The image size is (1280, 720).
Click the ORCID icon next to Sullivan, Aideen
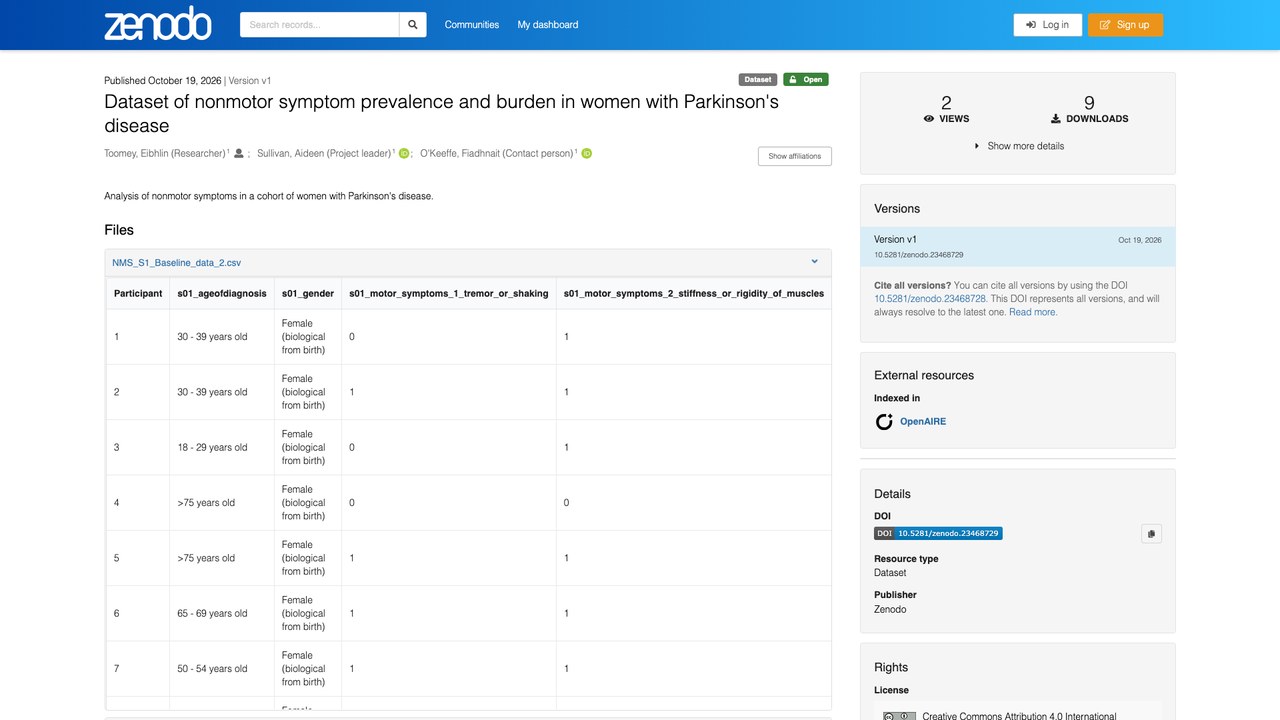404,154
